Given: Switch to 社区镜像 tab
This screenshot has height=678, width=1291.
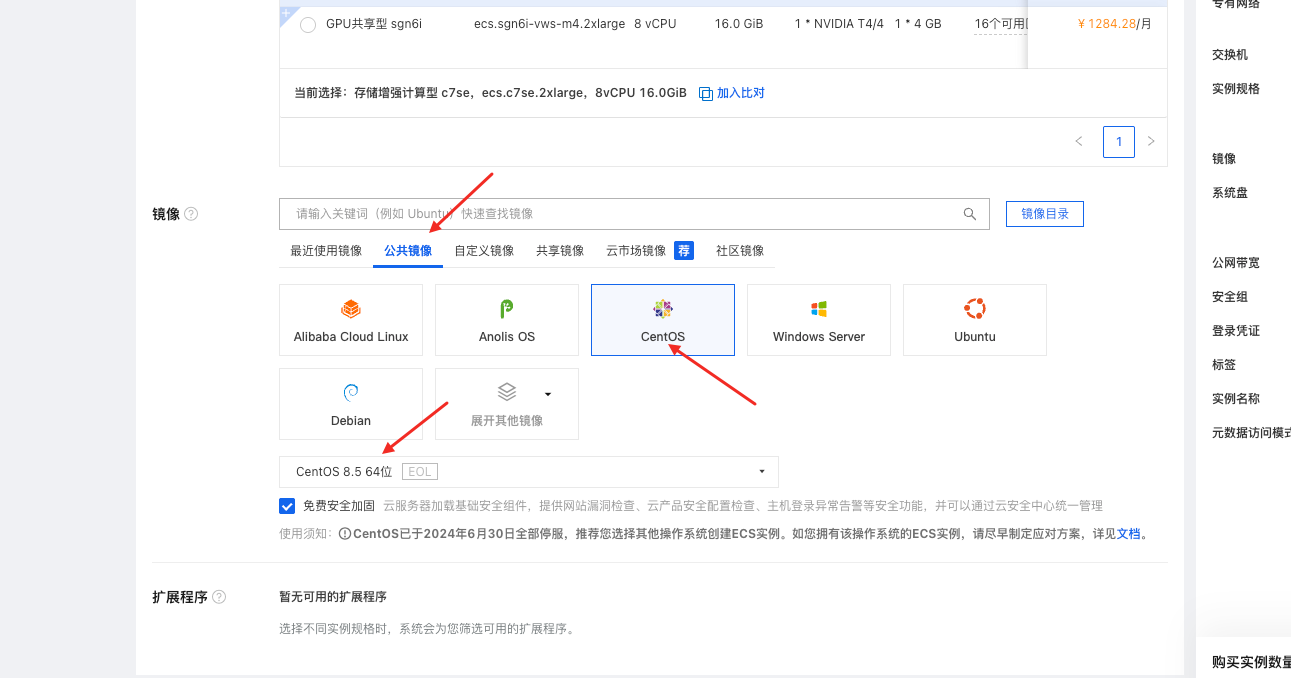Looking at the screenshot, I should point(740,251).
